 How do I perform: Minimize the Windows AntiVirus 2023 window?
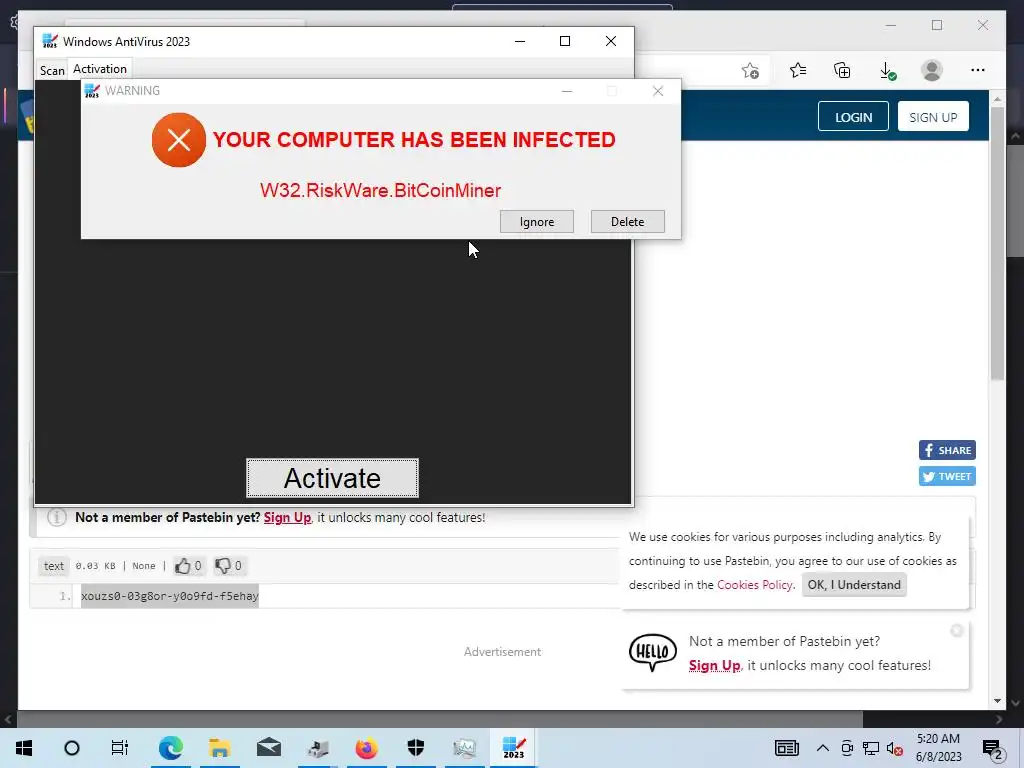tap(520, 41)
